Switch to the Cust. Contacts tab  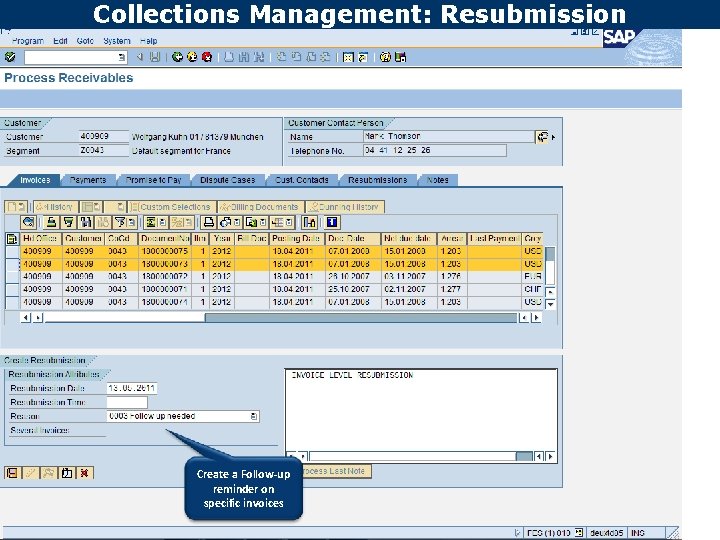click(x=302, y=180)
